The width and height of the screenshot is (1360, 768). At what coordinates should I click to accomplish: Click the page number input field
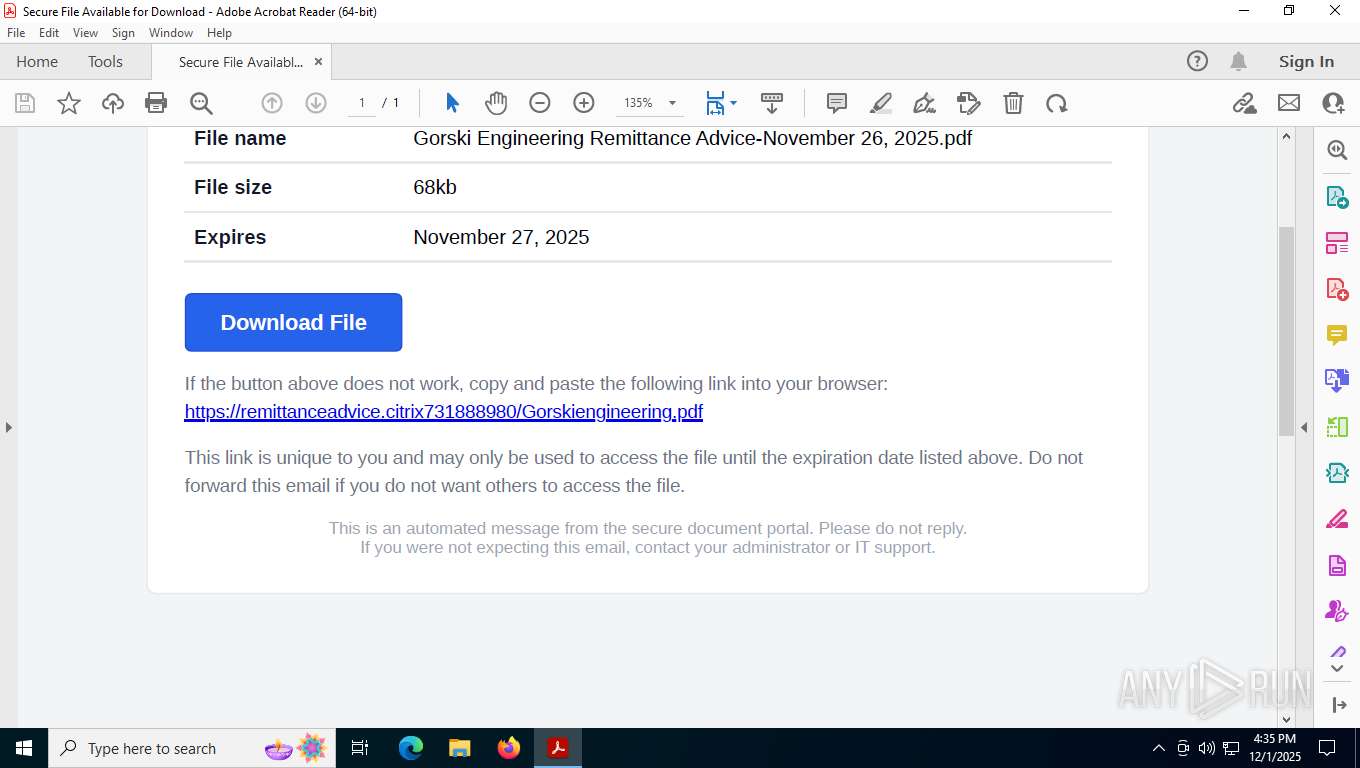362,103
